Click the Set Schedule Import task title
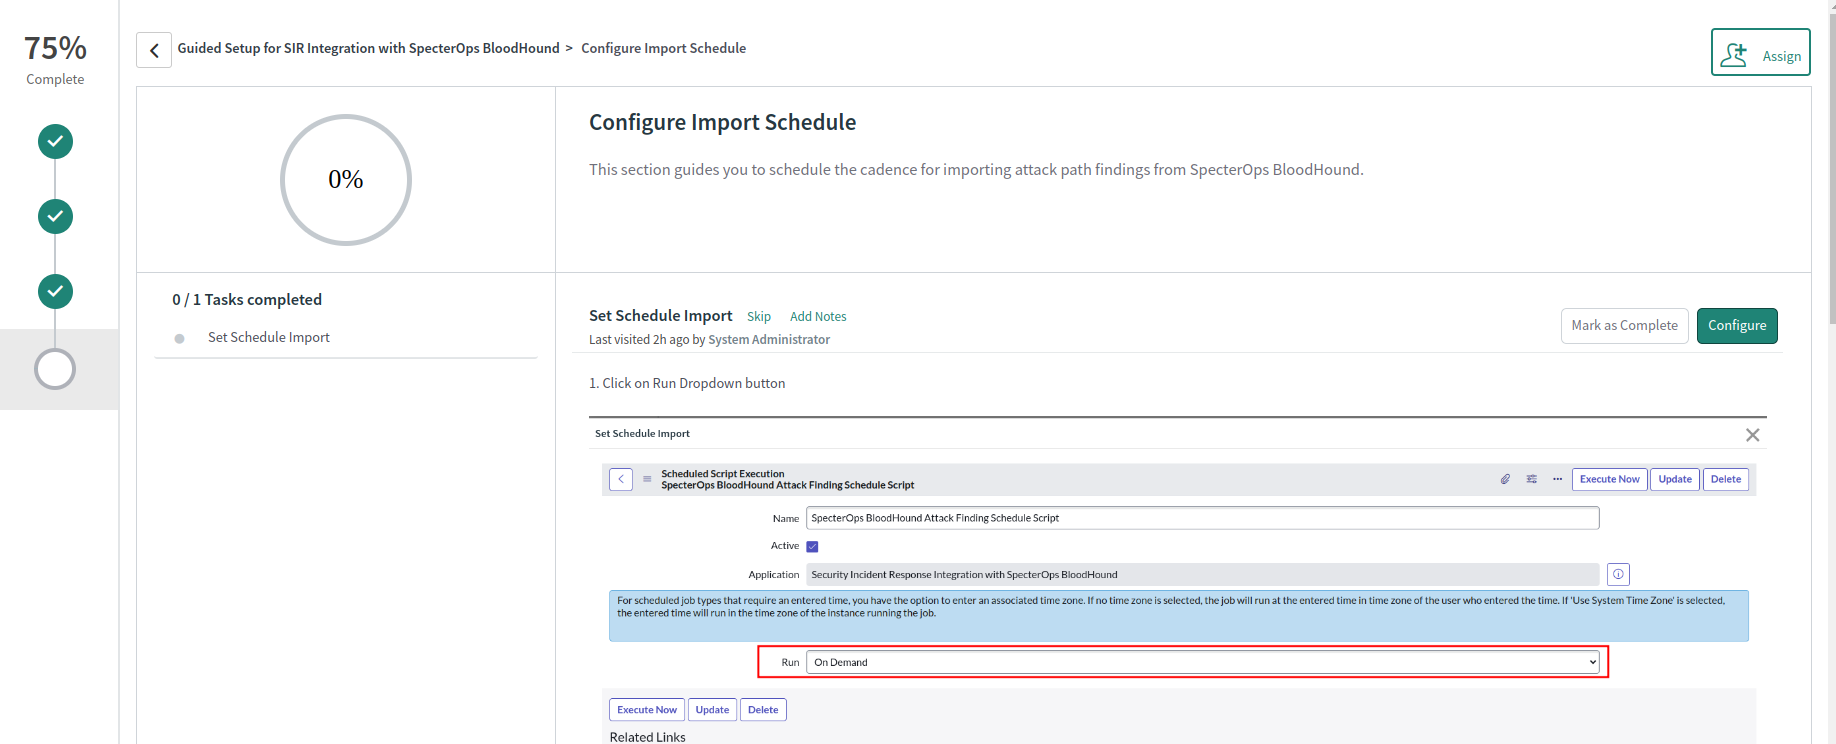Viewport: 1836px width, 744px height. tap(660, 316)
